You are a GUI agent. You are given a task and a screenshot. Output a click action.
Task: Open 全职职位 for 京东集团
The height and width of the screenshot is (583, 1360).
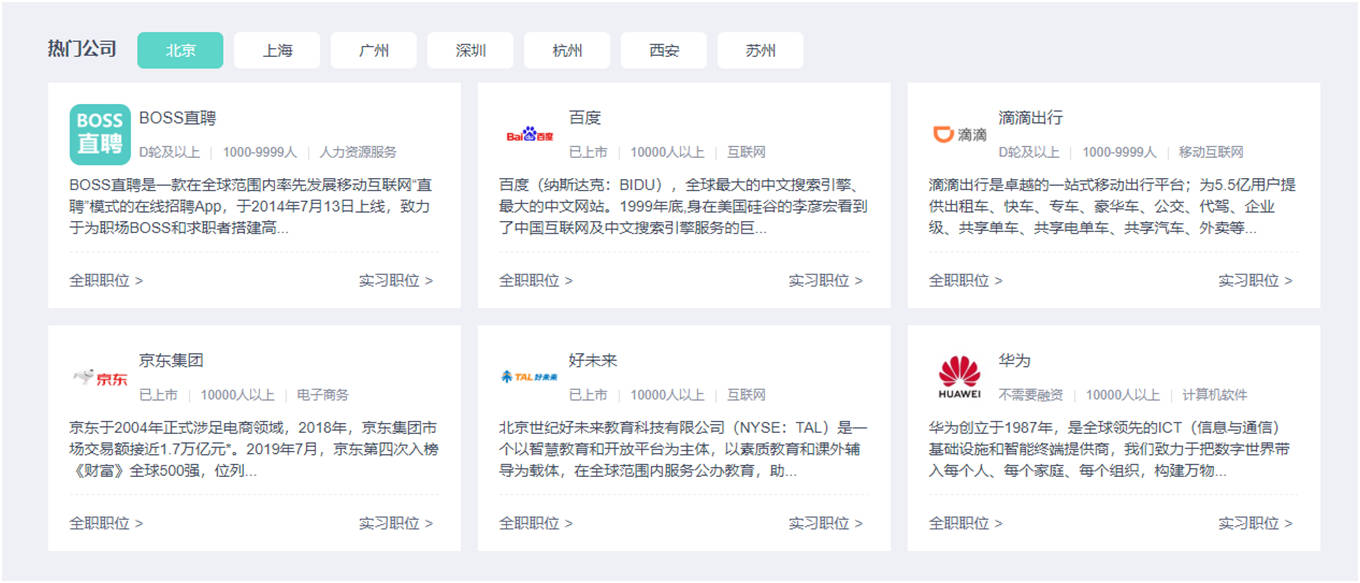(x=106, y=523)
